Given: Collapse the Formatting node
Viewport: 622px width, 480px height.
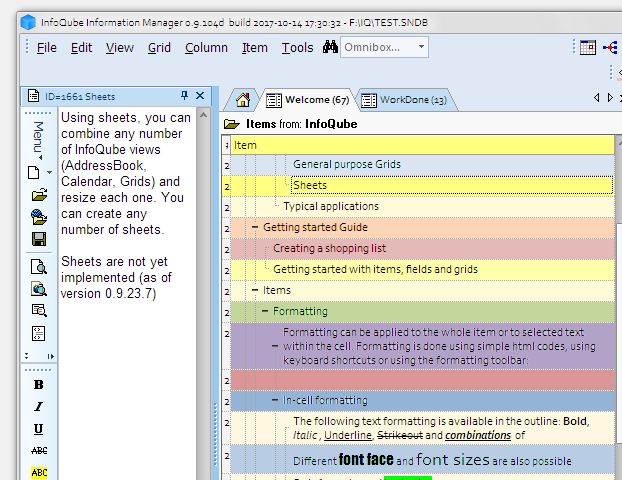Looking at the screenshot, I should (x=265, y=311).
